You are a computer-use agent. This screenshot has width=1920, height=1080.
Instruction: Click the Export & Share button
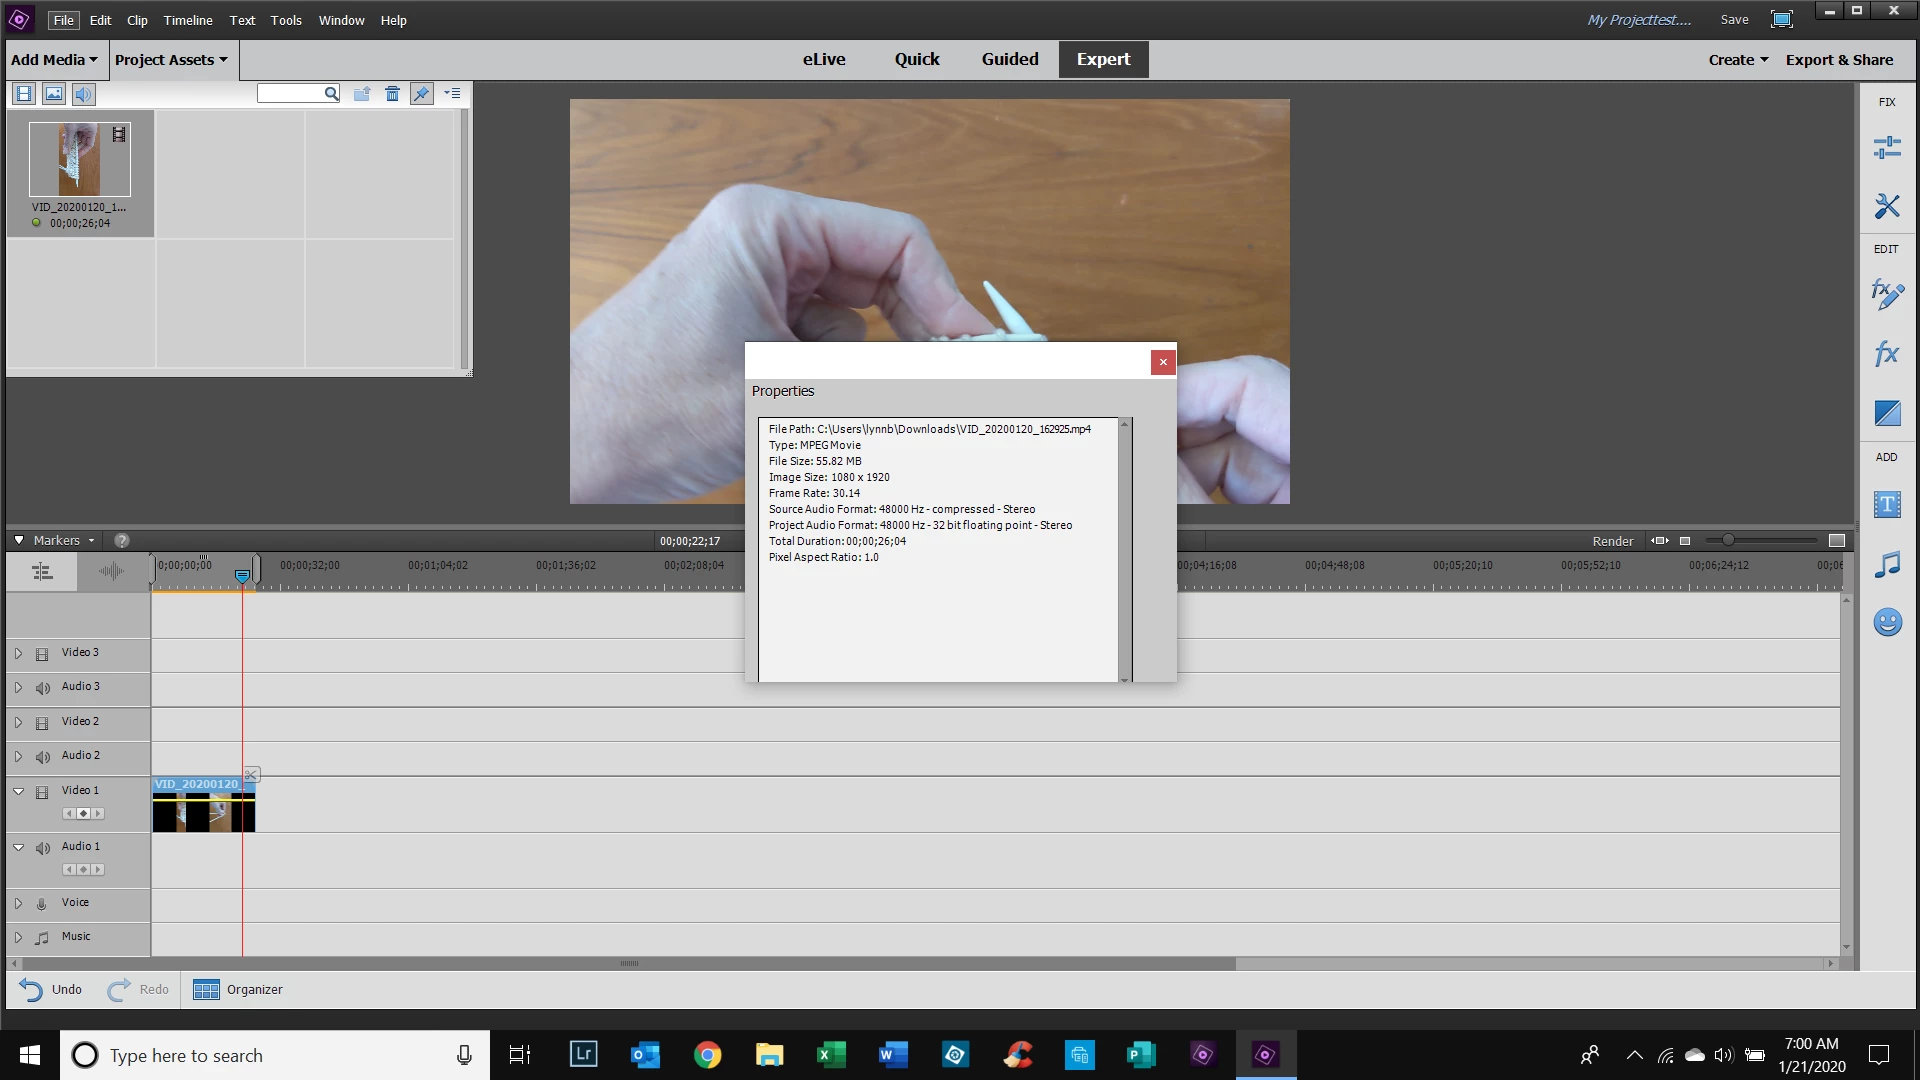click(x=1839, y=60)
